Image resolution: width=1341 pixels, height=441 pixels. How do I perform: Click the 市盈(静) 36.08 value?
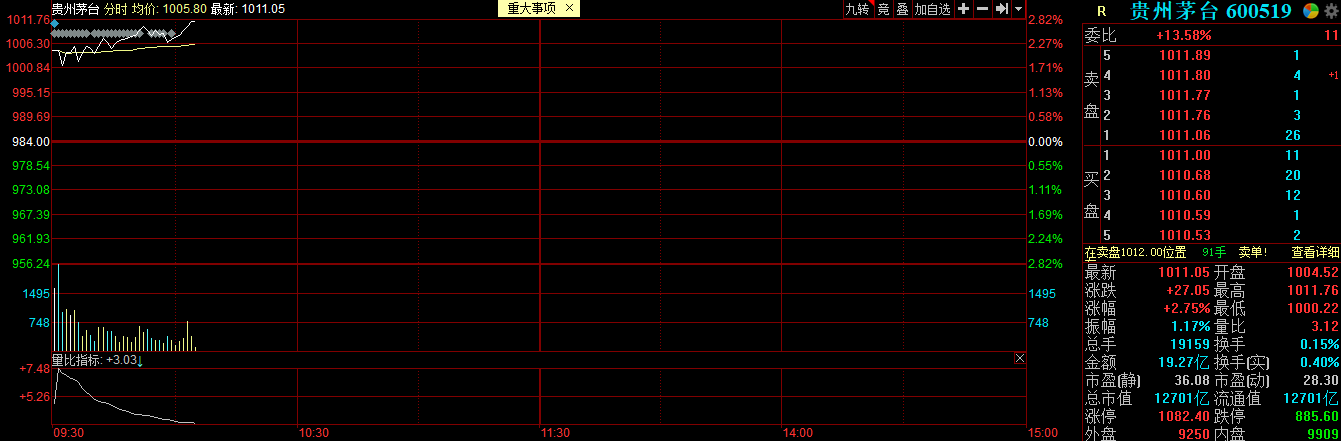[1194, 380]
